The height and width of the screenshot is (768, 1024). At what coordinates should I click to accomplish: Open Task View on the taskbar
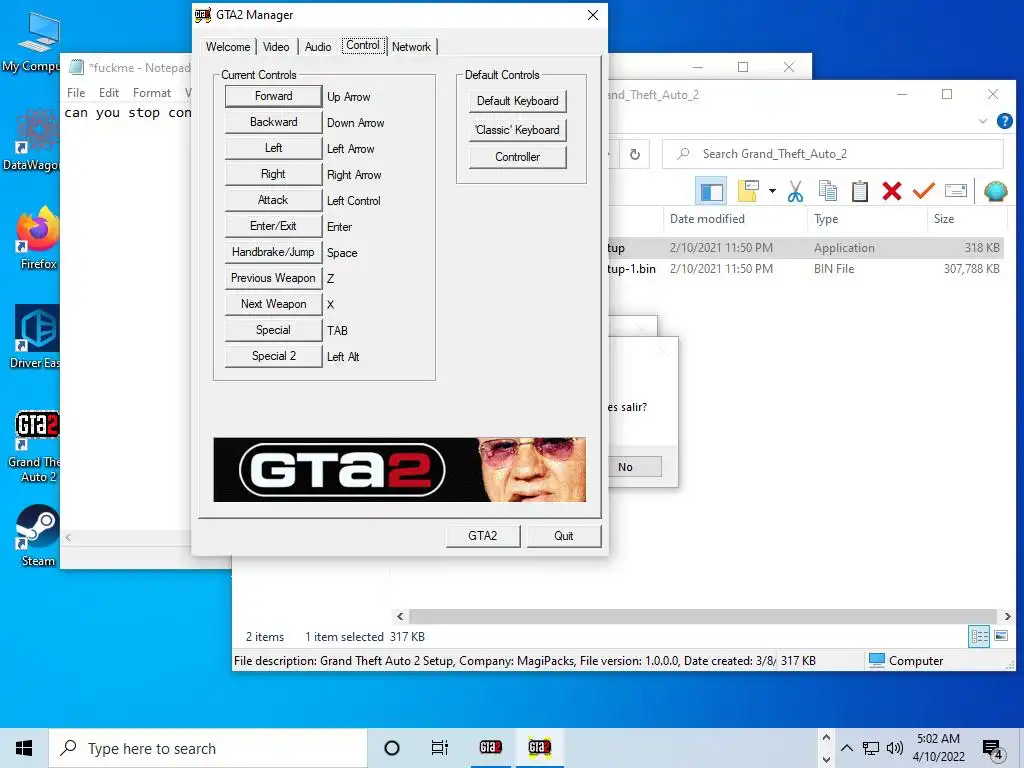point(440,748)
